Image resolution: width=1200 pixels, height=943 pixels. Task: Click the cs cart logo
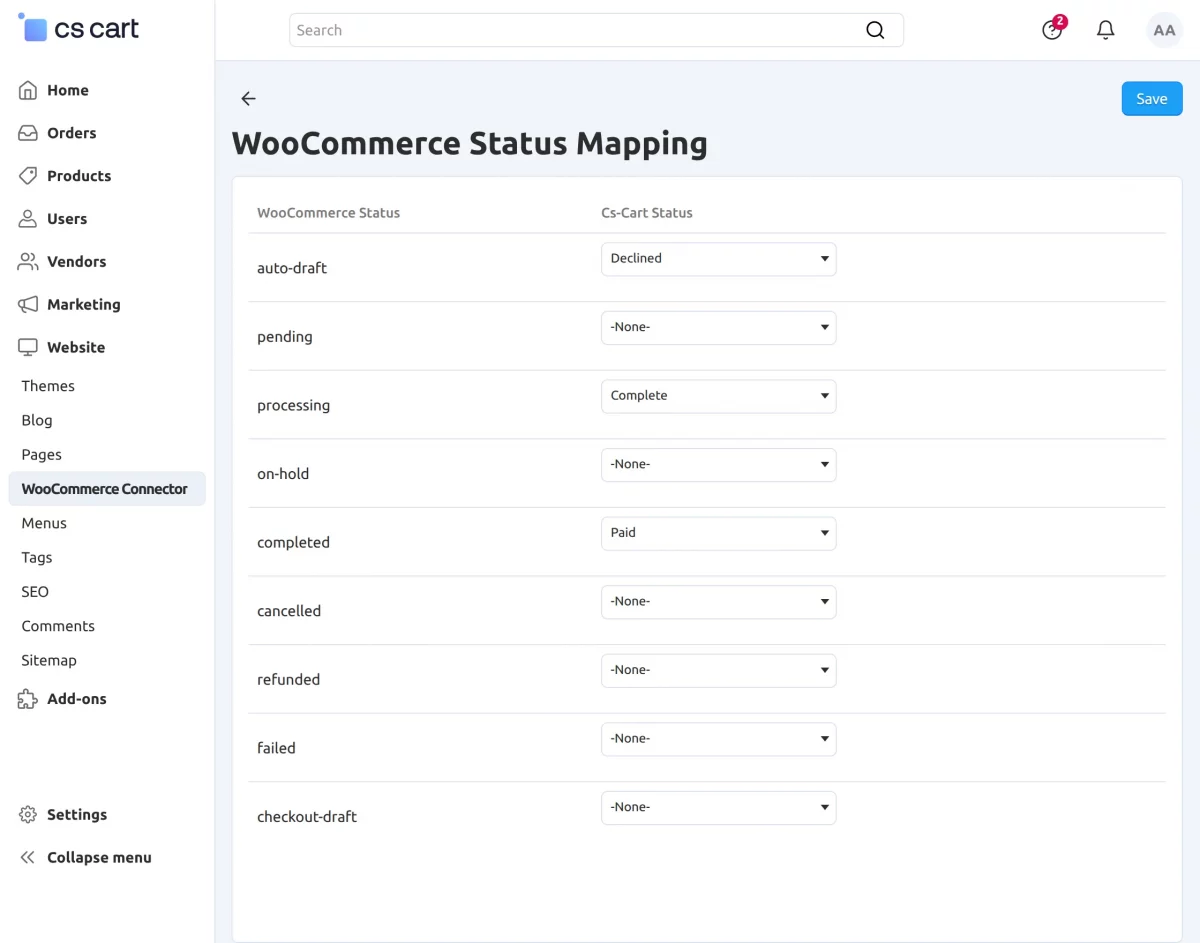(78, 28)
